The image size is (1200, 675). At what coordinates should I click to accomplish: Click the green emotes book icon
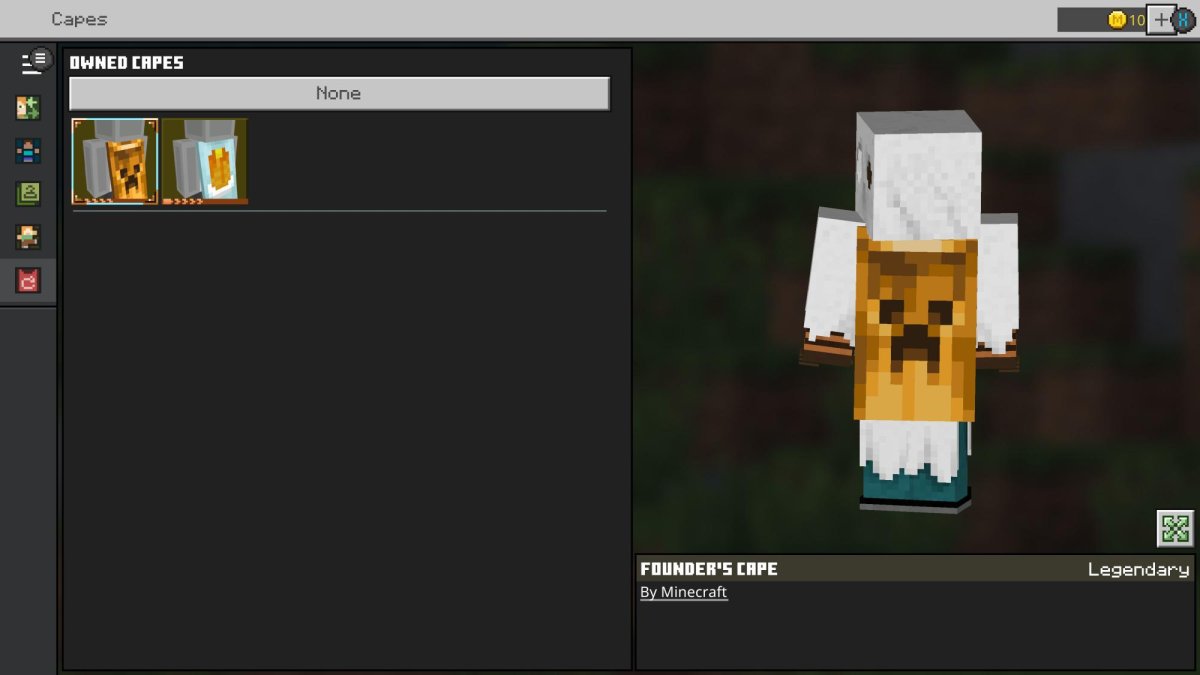tap(30, 194)
